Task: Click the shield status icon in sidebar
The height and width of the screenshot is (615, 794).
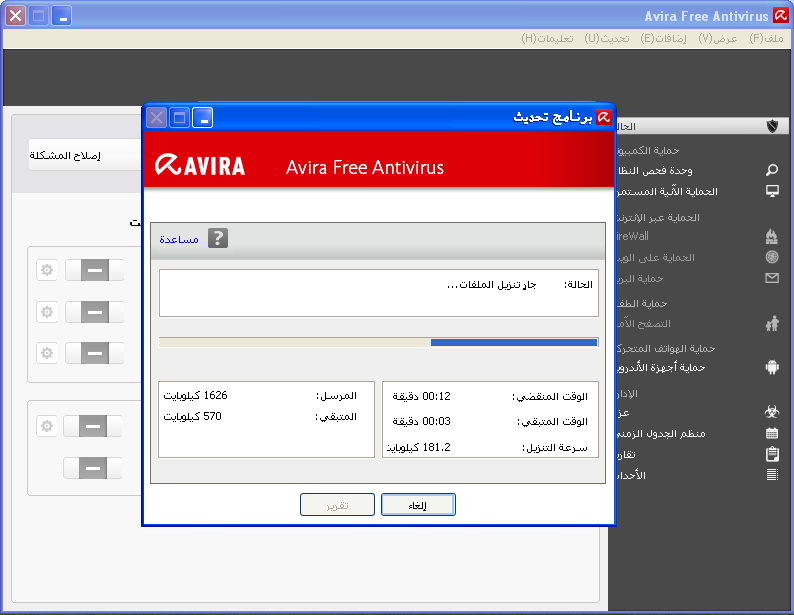Action: (772, 126)
